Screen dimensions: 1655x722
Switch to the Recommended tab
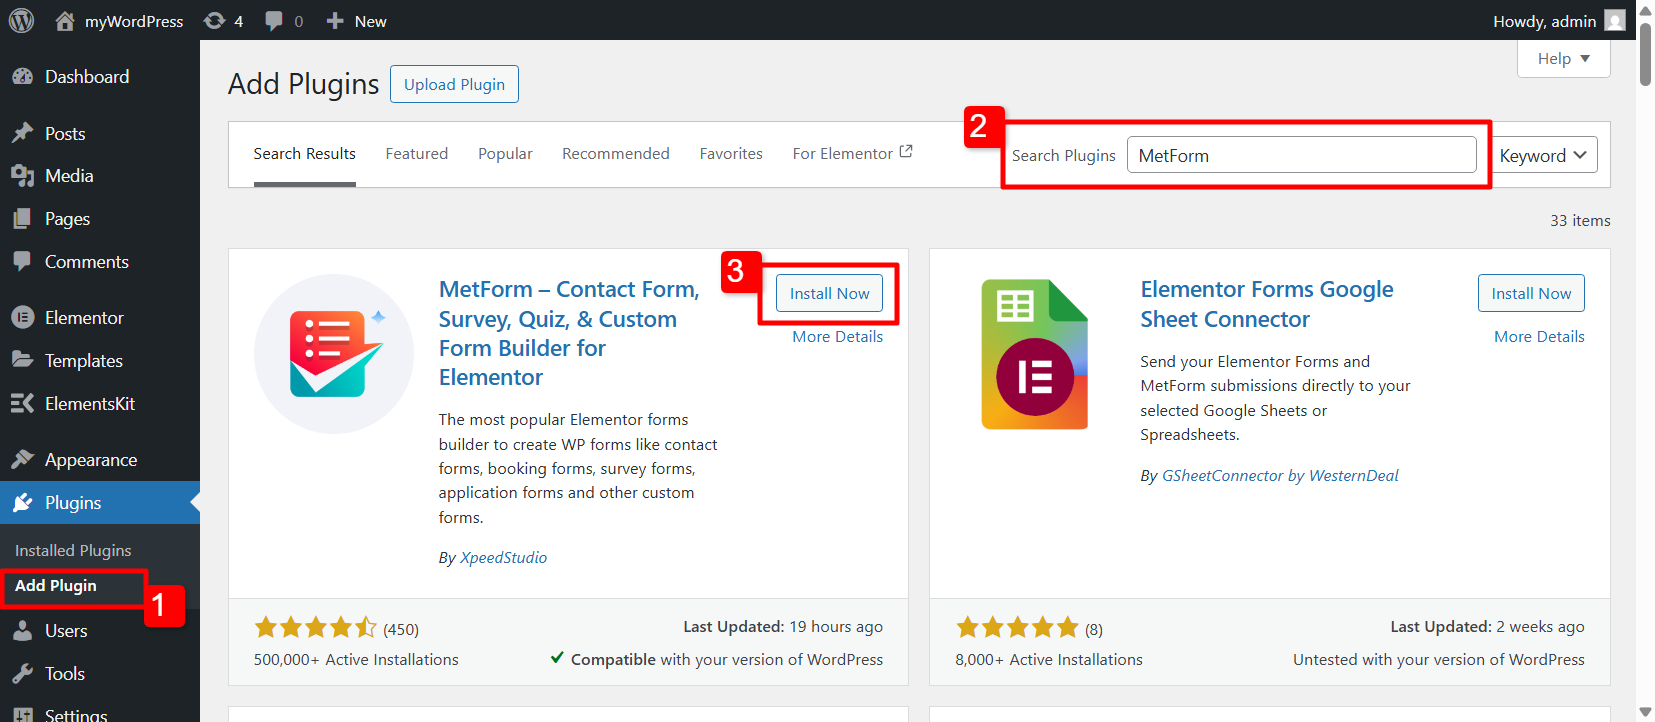coord(616,154)
